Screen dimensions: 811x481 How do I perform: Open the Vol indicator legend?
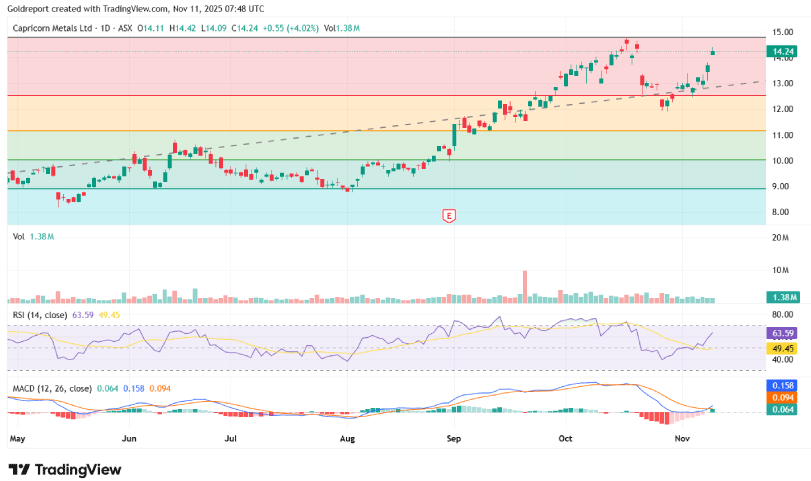point(19,237)
